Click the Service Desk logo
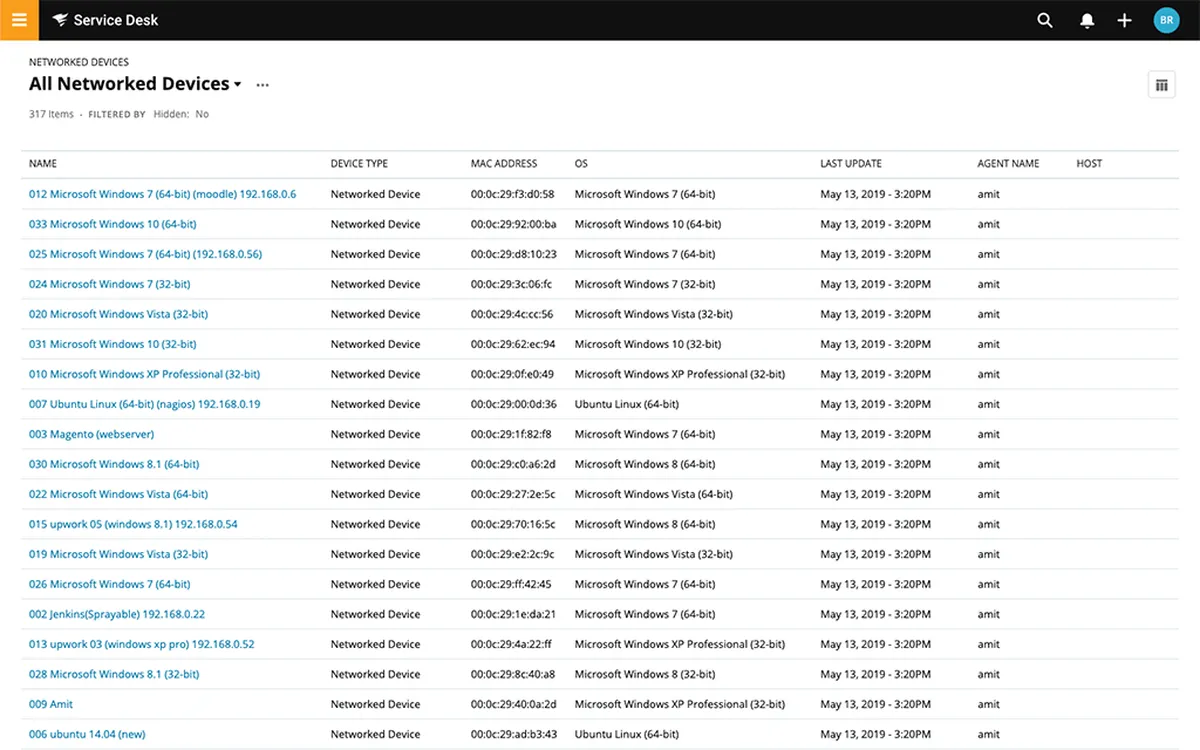 click(105, 20)
